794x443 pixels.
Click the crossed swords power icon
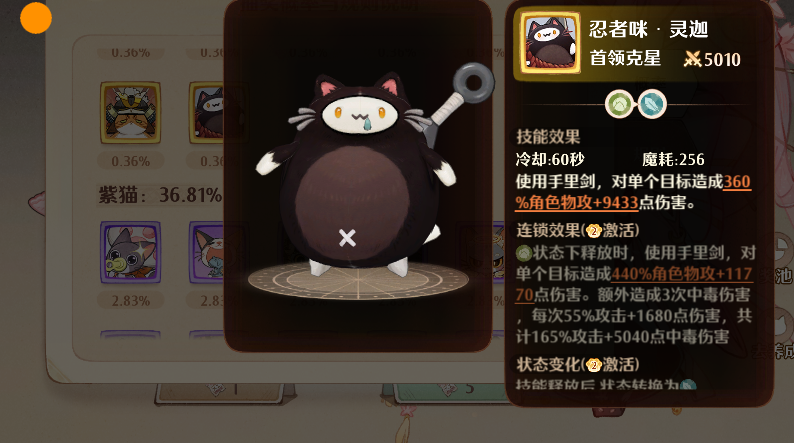692,59
